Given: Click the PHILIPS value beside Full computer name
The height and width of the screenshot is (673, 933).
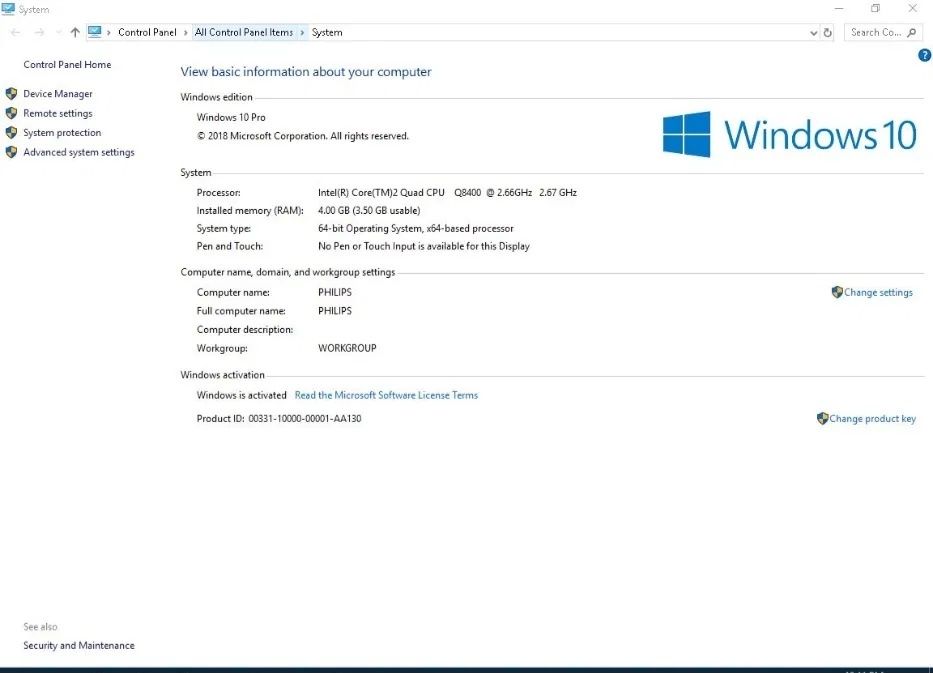Looking at the screenshot, I should point(334,311).
